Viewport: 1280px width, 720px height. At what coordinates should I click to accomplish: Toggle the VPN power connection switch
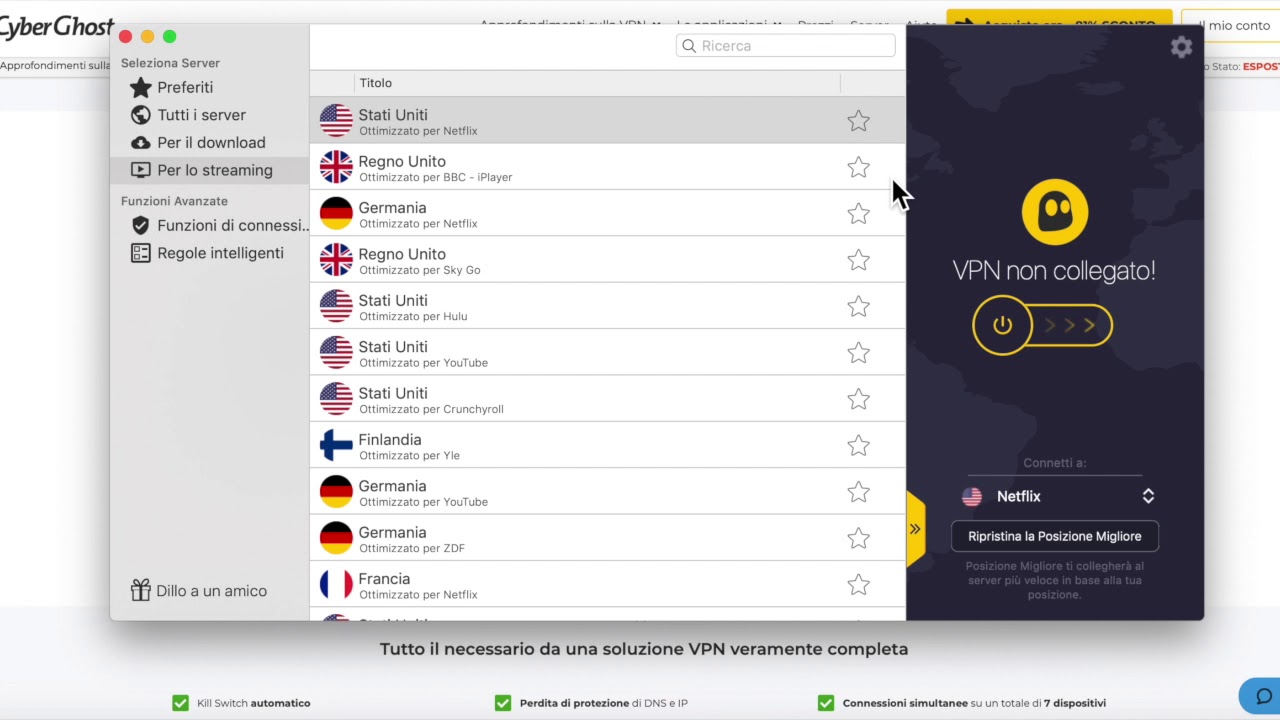(1042, 325)
